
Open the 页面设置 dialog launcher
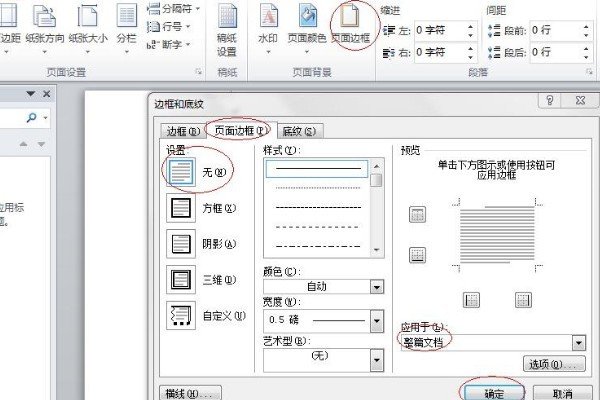[x=198, y=72]
